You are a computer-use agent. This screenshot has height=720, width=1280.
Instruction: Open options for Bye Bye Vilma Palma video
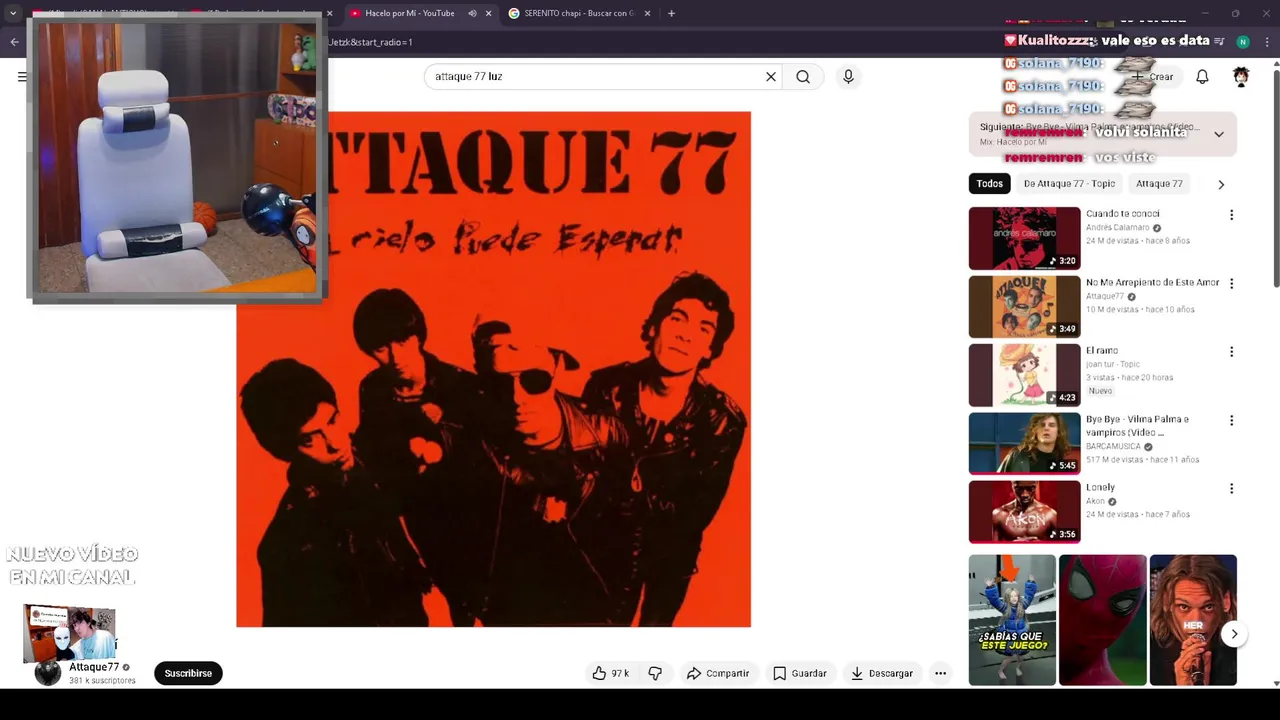1231,421
